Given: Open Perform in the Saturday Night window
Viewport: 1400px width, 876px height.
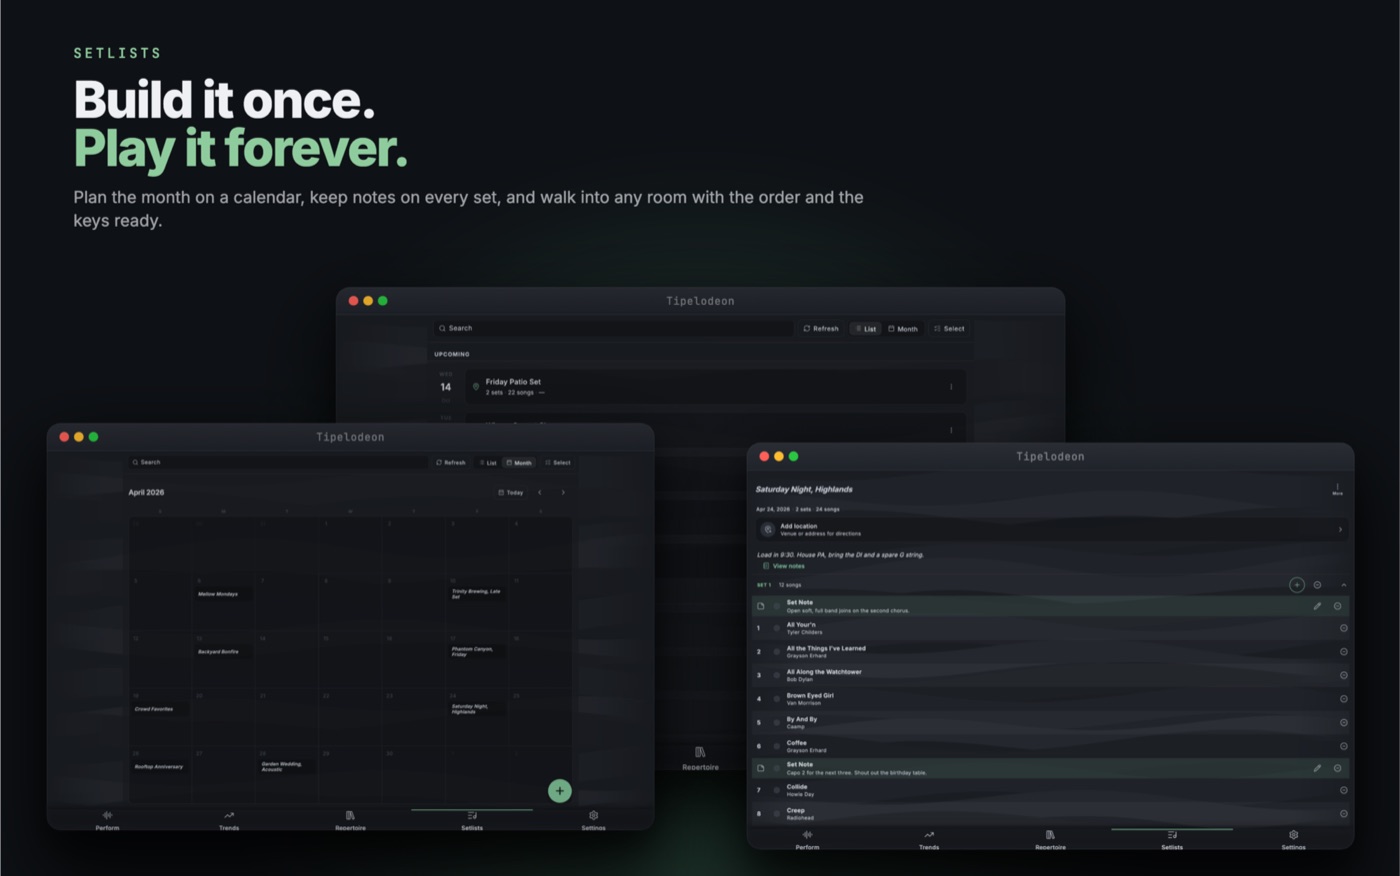Looking at the screenshot, I should (807, 839).
